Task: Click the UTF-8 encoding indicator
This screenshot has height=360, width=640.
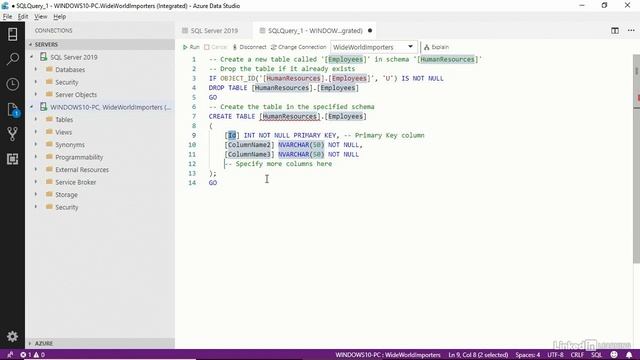Action: (x=555, y=355)
